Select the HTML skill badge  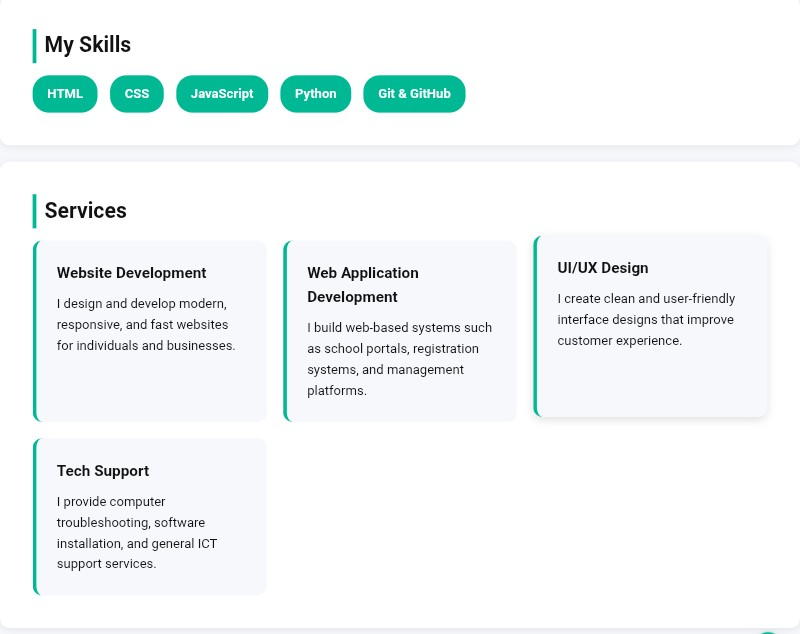(x=64, y=93)
